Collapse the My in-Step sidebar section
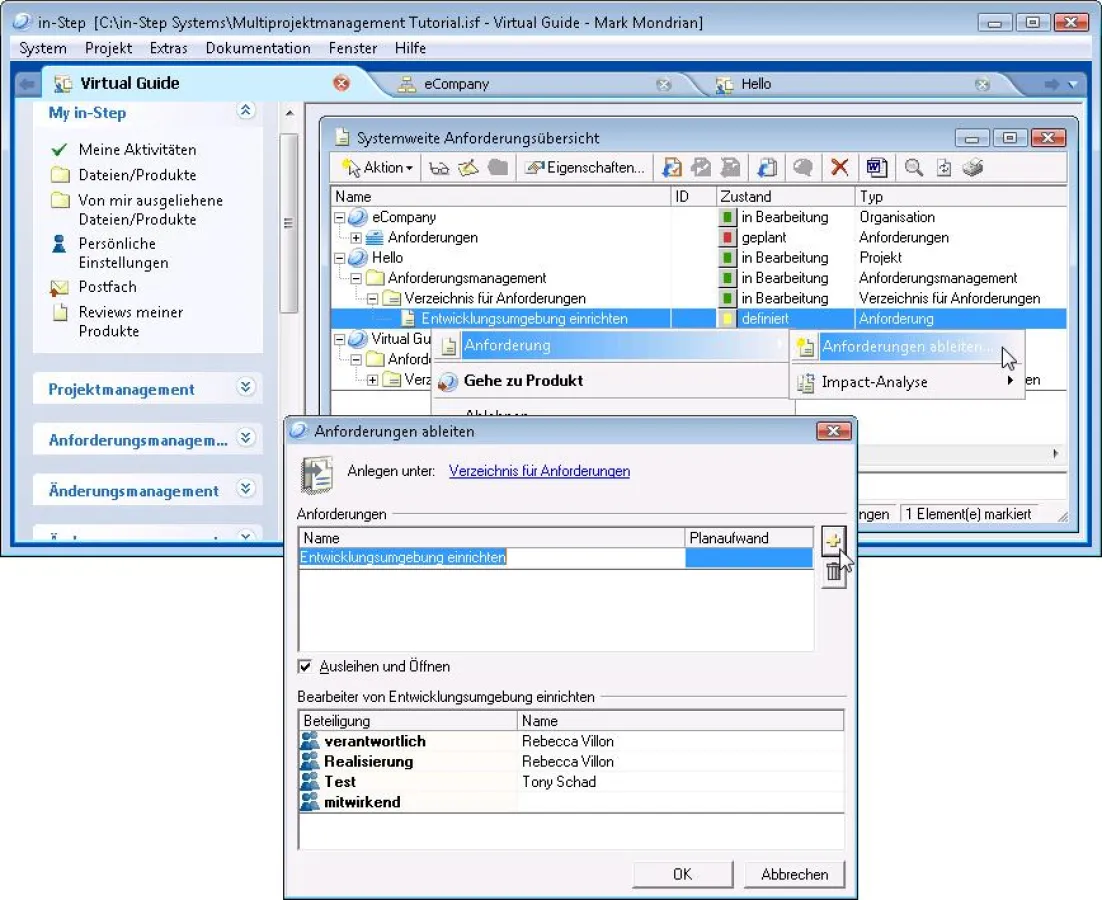 click(x=246, y=112)
